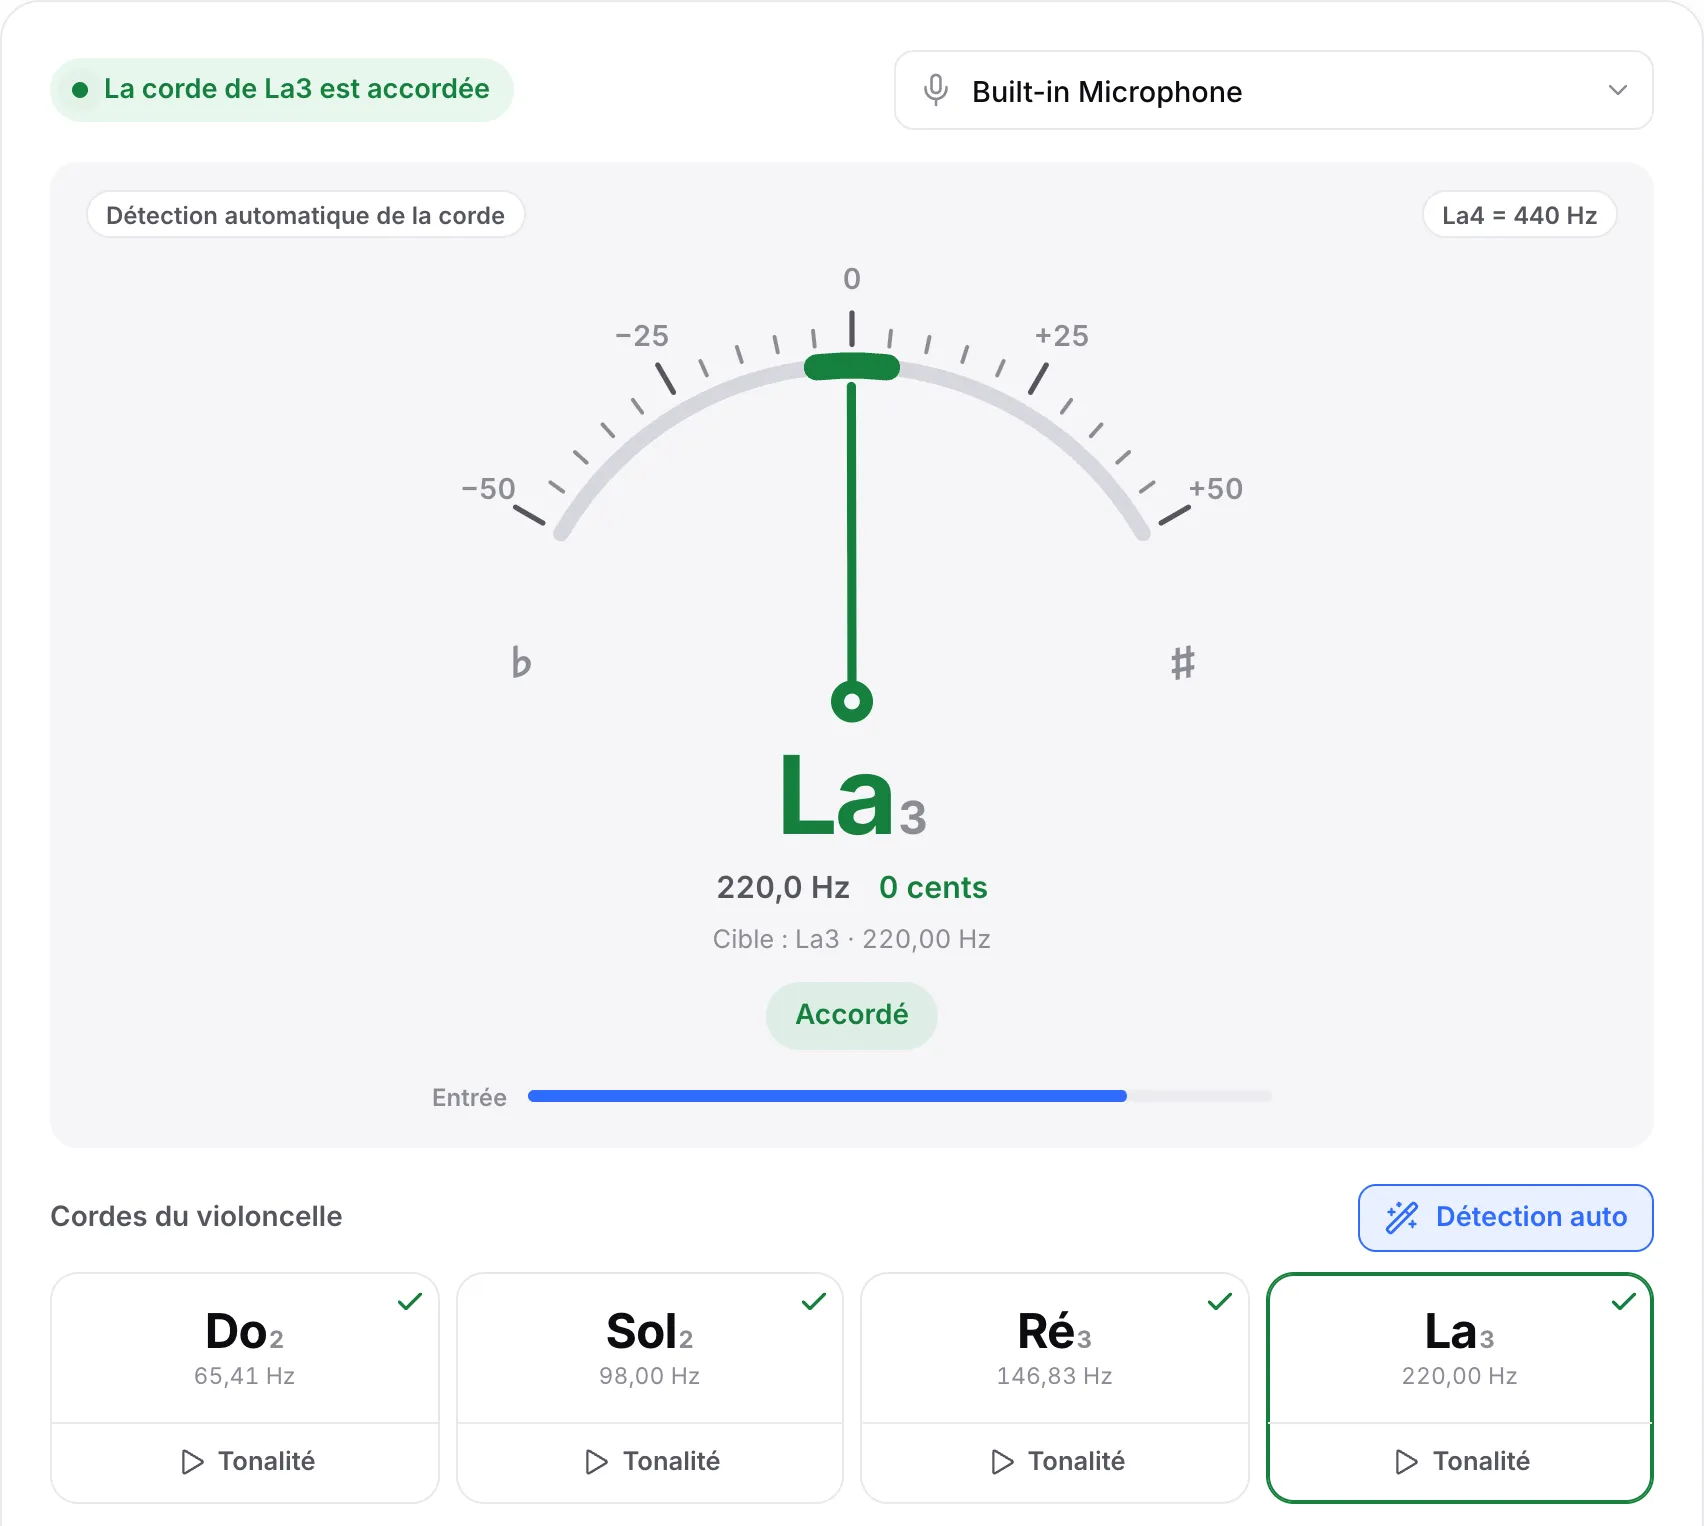Select the La3 220,00 Hz string card
The image size is (1704, 1526).
point(1460,1348)
